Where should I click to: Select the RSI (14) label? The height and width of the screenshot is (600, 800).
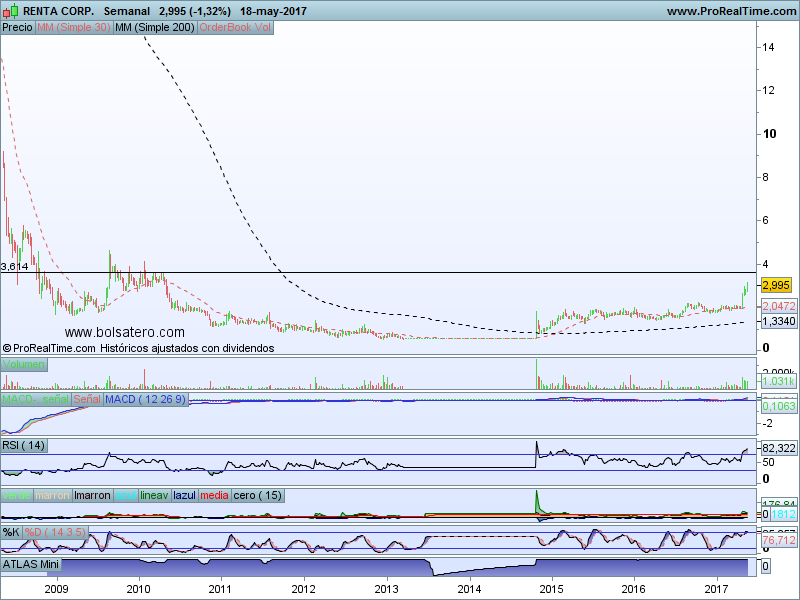click(x=23, y=445)
